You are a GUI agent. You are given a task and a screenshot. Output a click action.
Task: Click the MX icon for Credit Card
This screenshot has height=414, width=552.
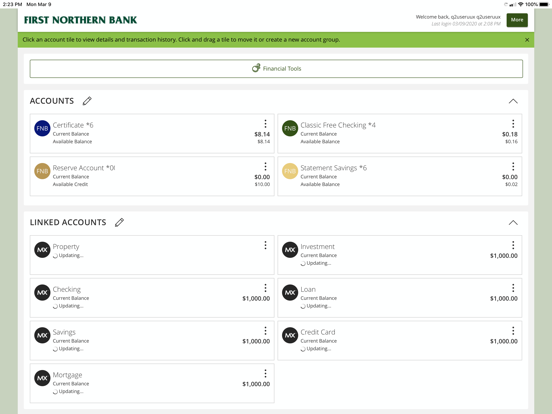(290, 335)
